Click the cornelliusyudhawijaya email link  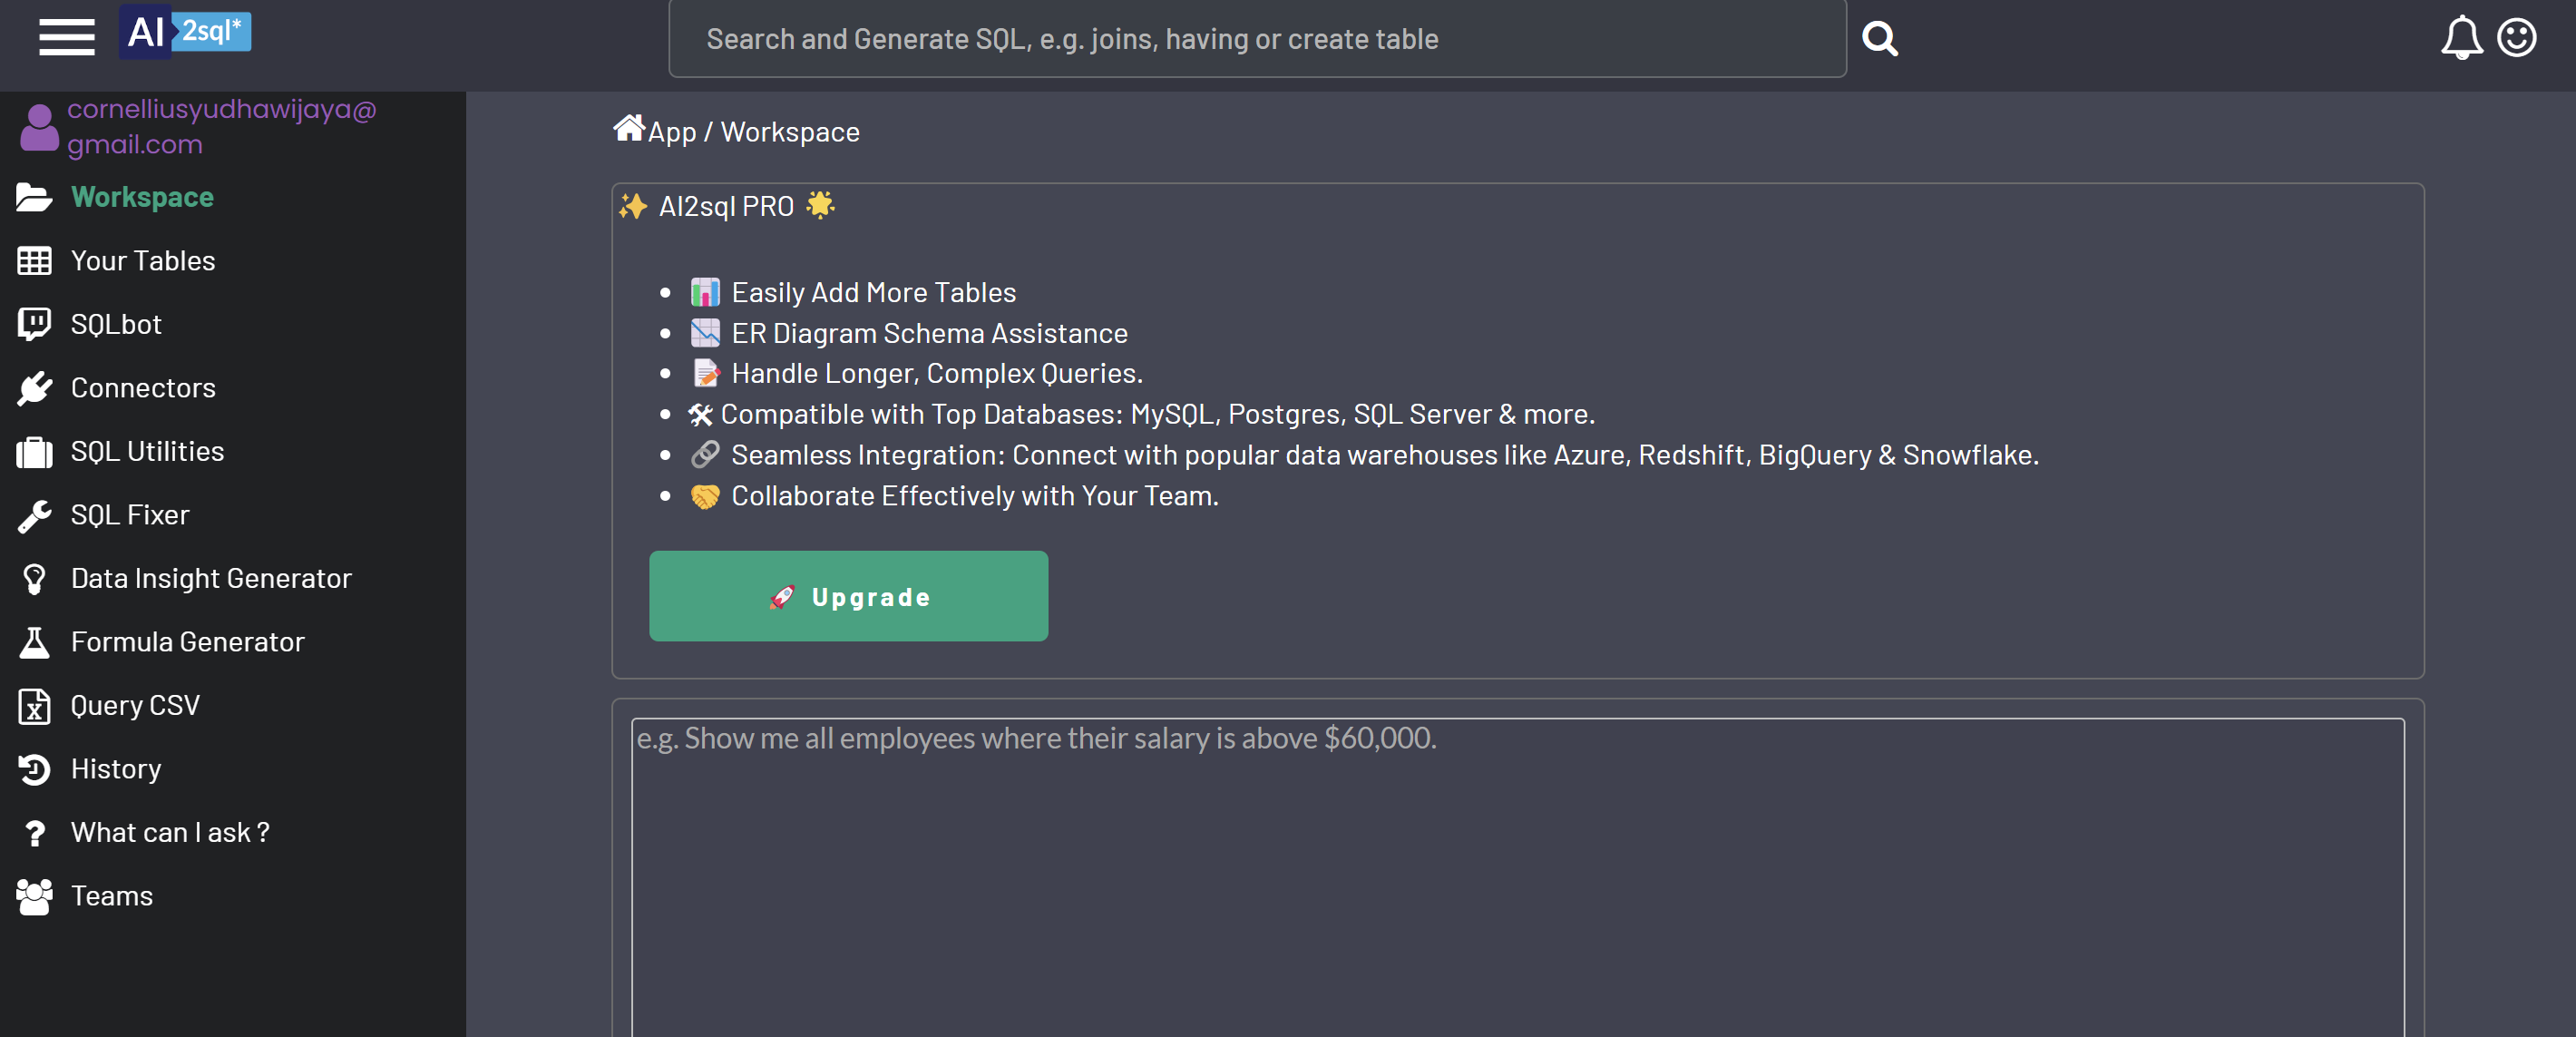pos(221,125)
